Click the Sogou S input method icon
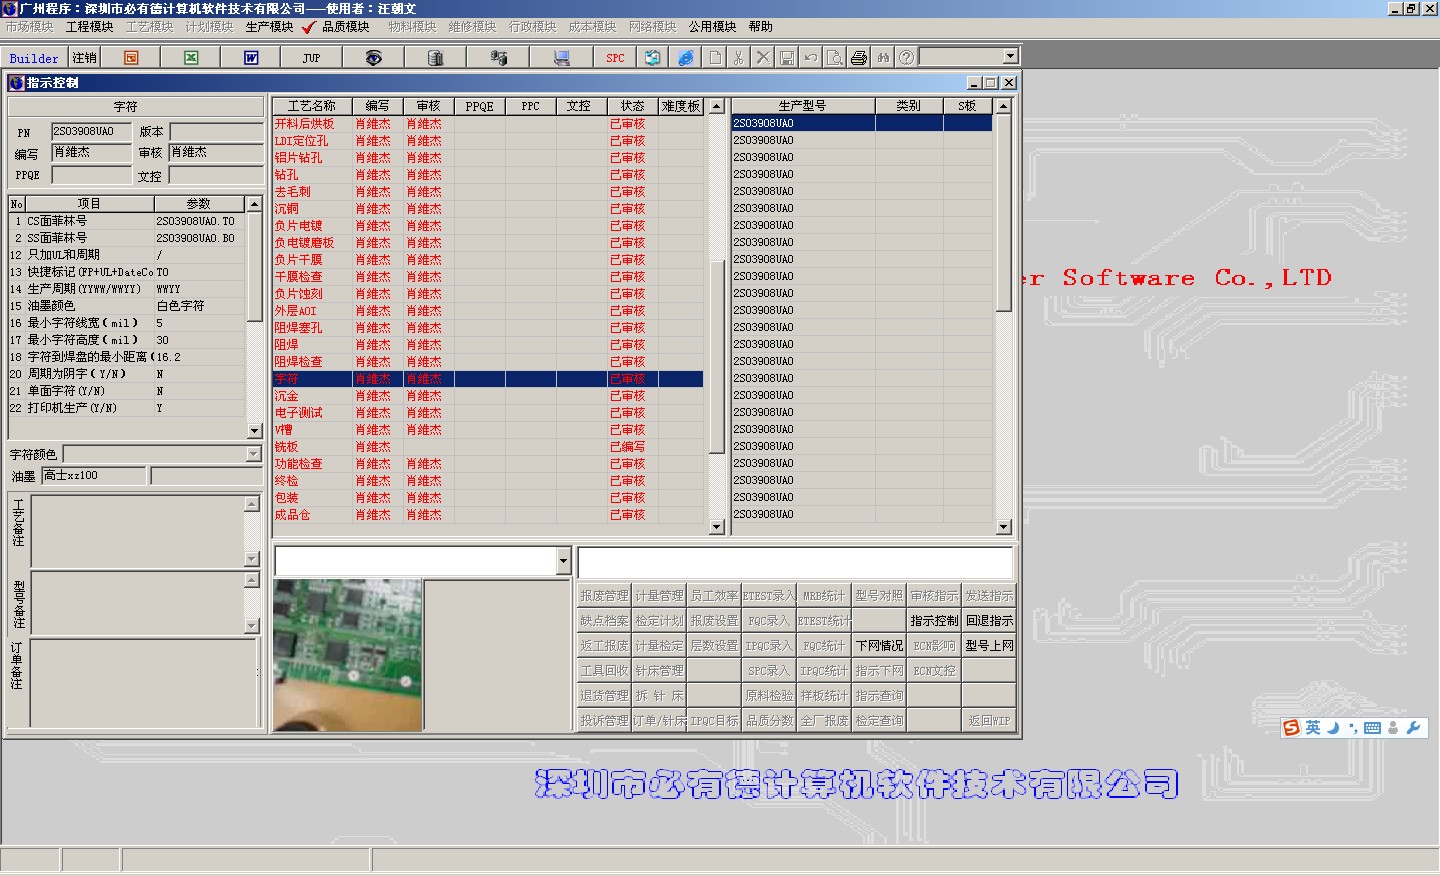Viewport: 1440px width, 876px height. (x=1292, y=728)
